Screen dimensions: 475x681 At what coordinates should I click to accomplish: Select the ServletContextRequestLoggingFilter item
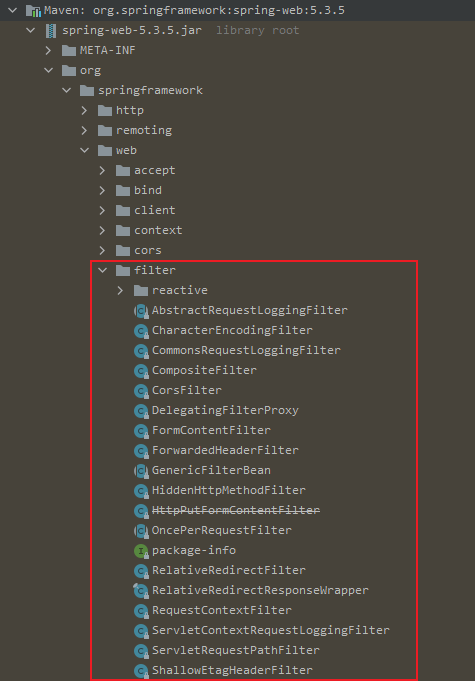point(270,630)
